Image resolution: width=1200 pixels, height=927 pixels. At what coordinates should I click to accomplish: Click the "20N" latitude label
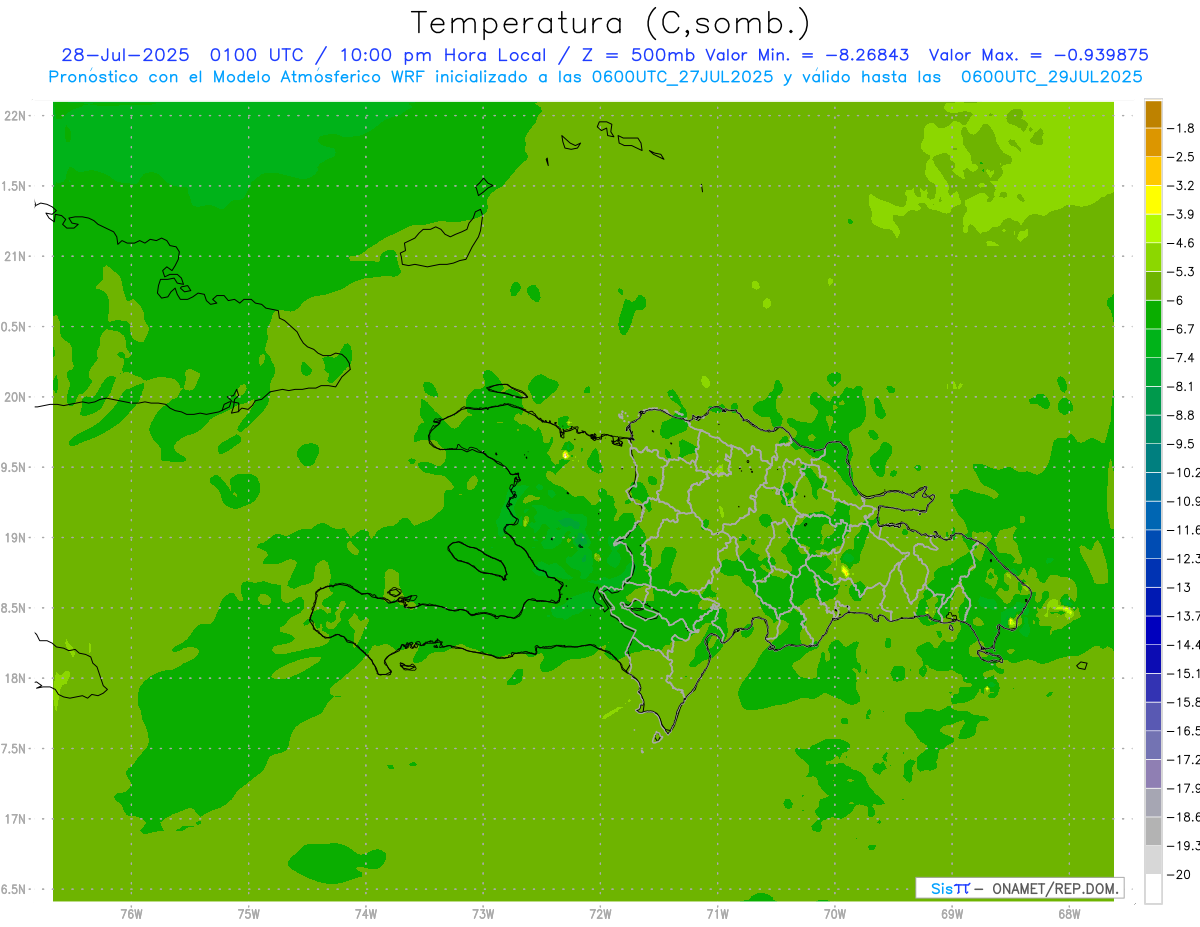click(x=17, y=397)
